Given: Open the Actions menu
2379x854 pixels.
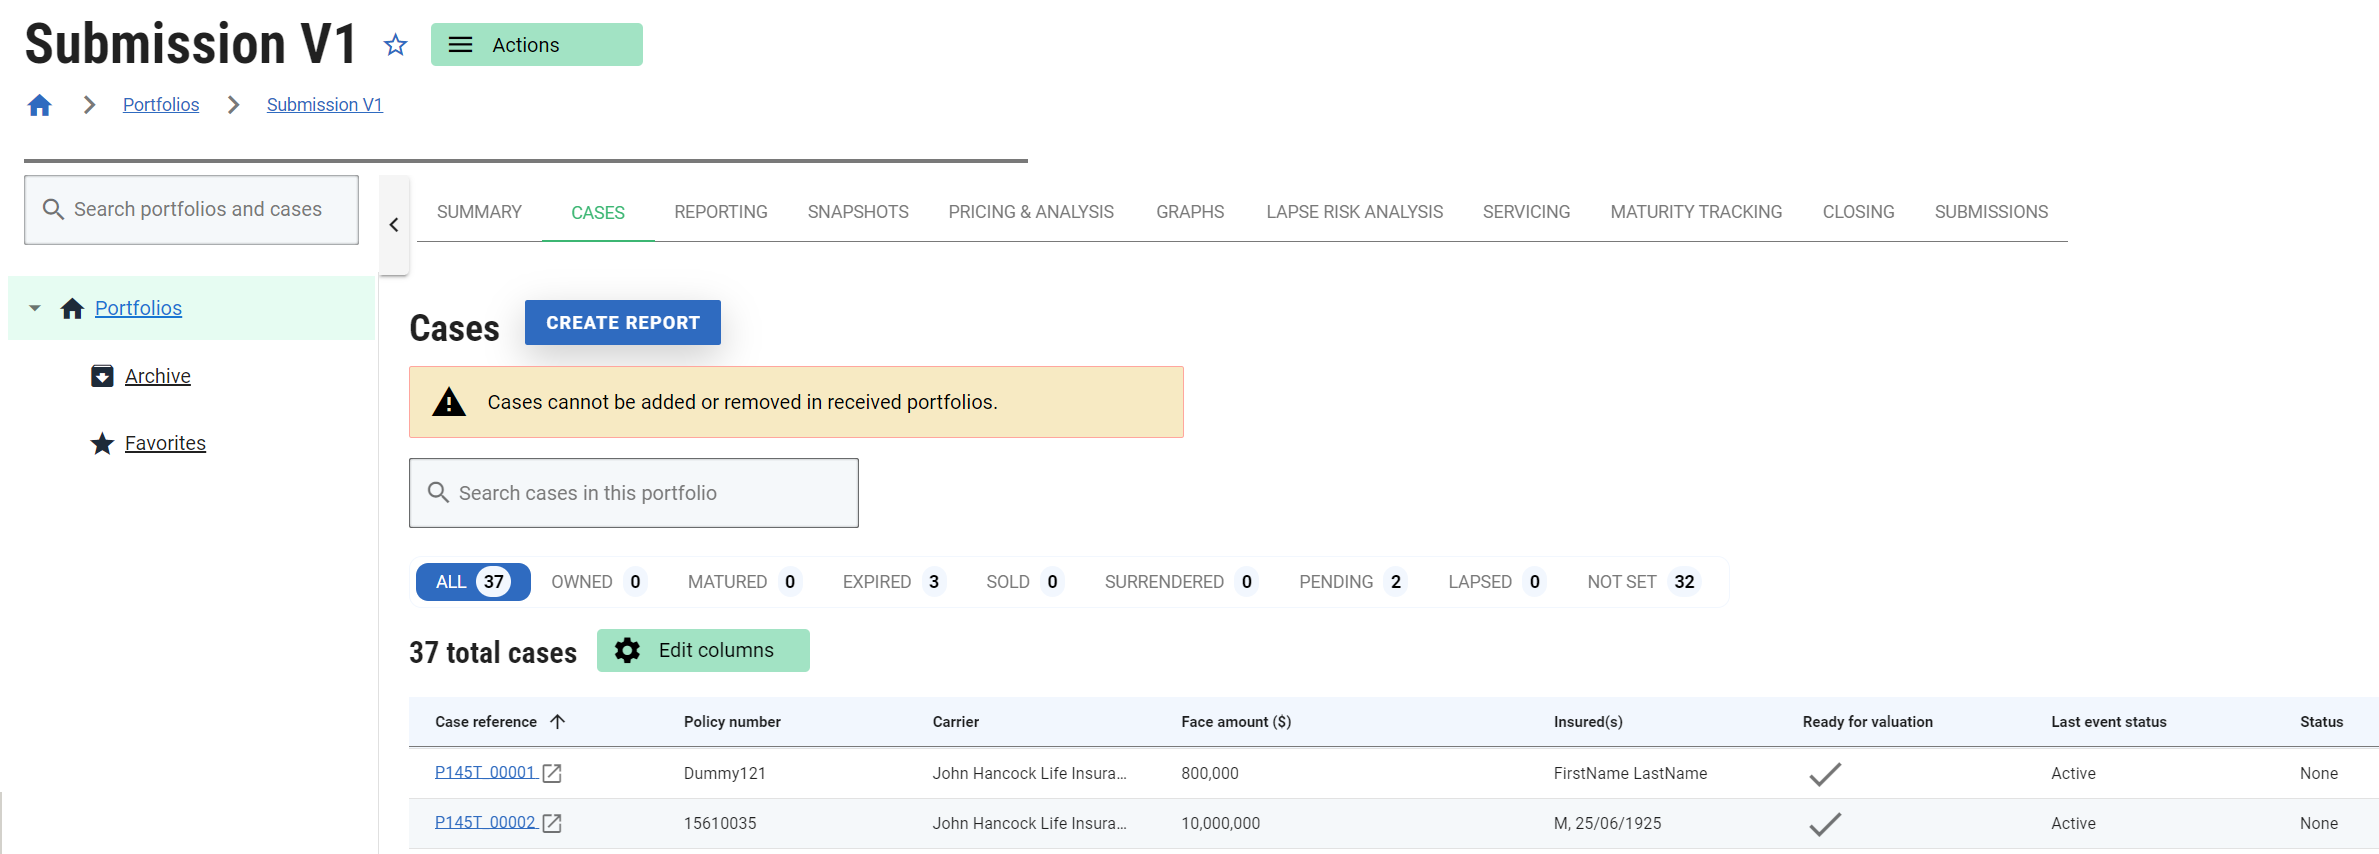Looking at the screenshot, I should (536, 45).
